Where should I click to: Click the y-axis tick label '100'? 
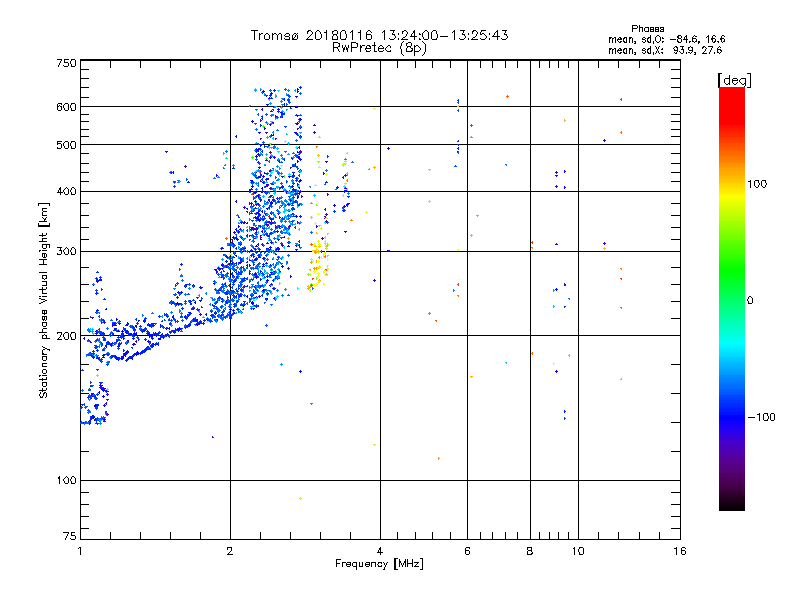66,481
